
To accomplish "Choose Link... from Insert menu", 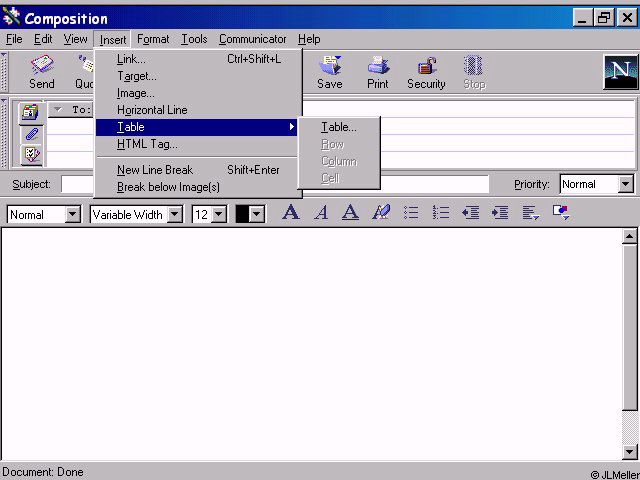I will point(198,59).
